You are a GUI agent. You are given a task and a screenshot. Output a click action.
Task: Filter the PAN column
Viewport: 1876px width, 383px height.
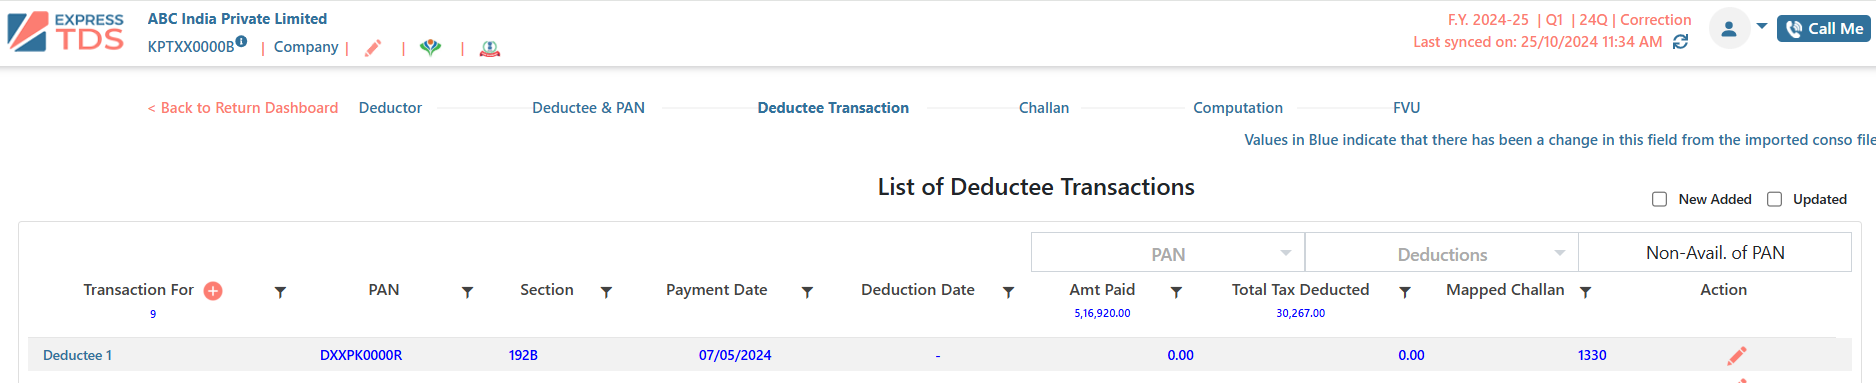pos(467,292)
